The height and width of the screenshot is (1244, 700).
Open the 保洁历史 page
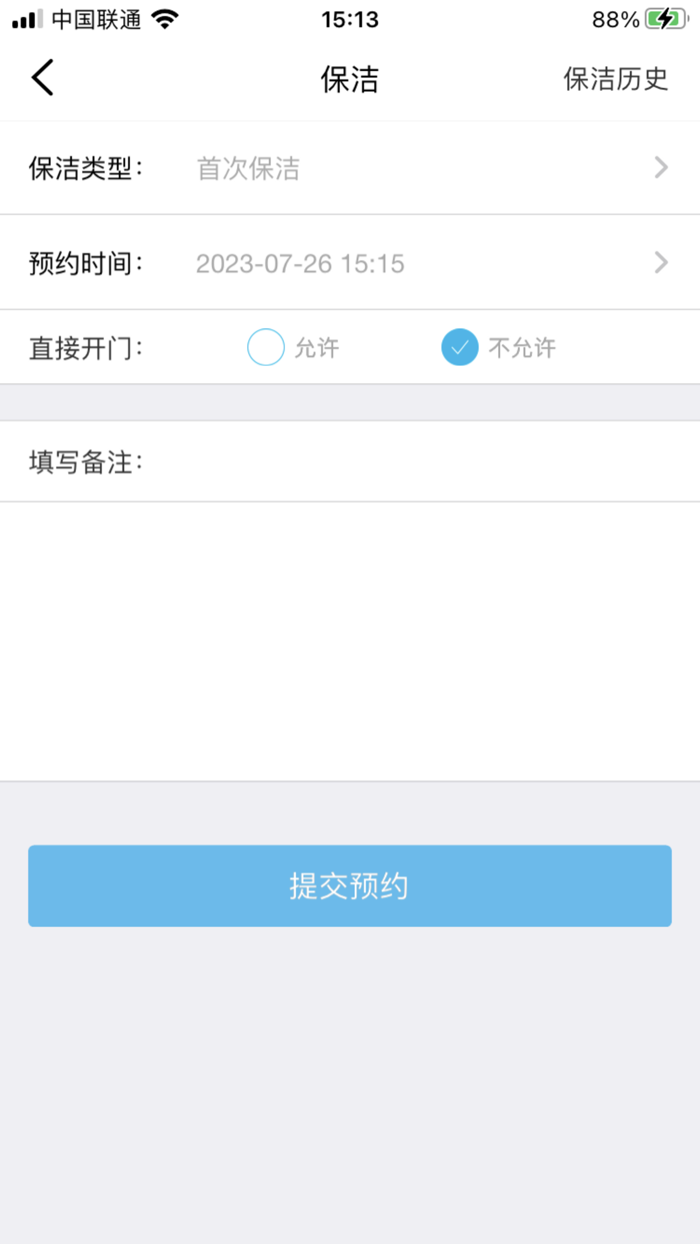[x=615, y=80]
